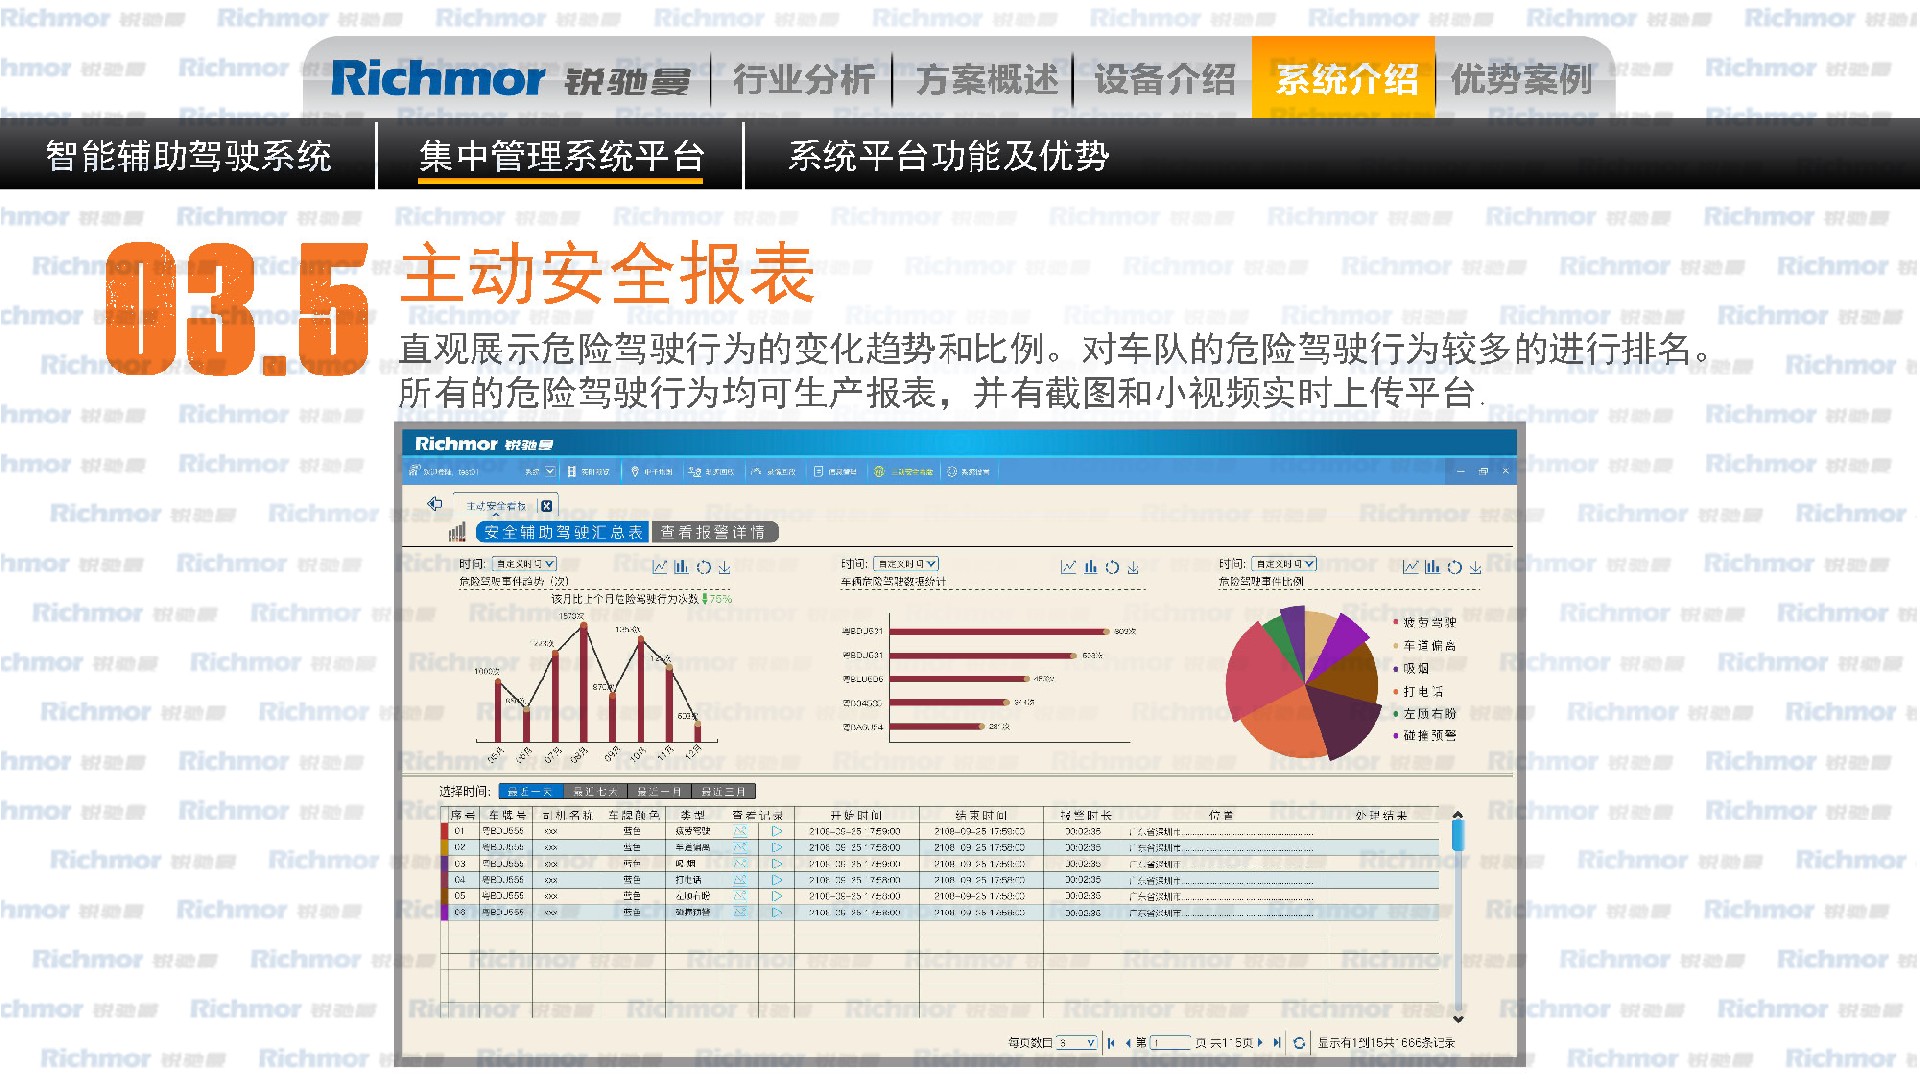Close the 主动安全看板 tab with its X
The image size is (1920, 1079).
coord(546,506)
